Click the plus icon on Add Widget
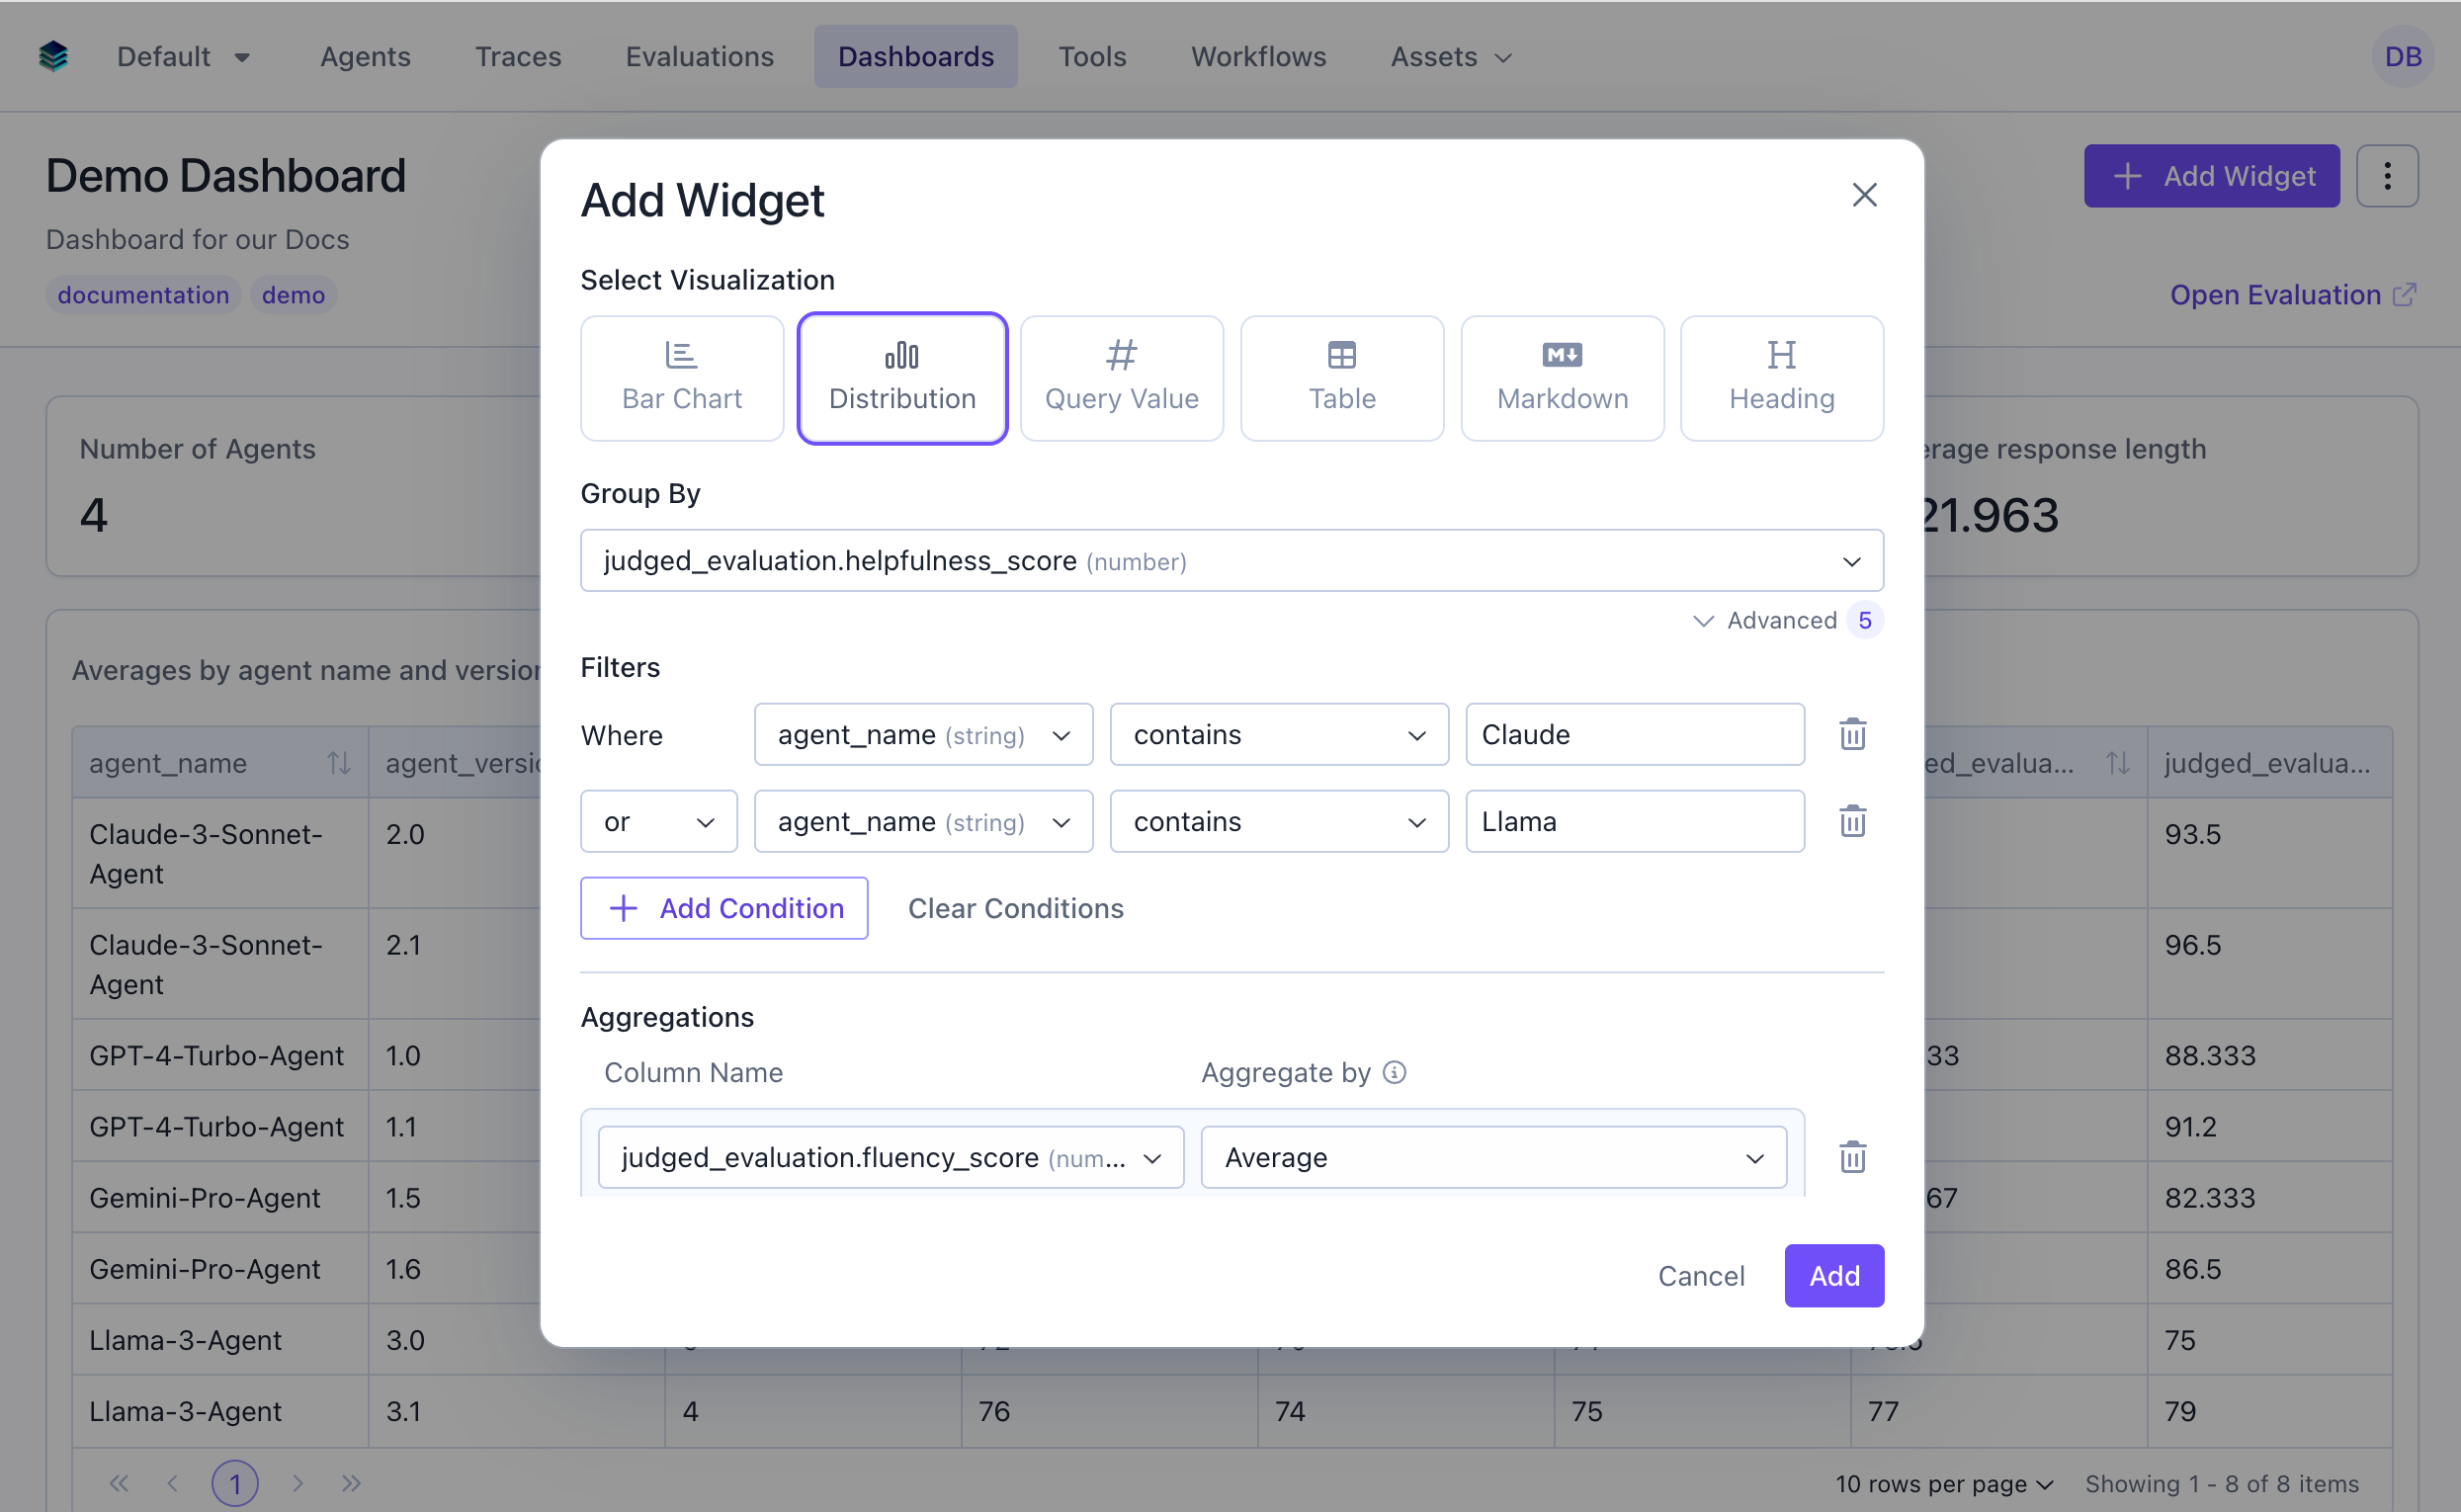This screenshot has height=1512, width=2461. pyautogui.click(x=2126, y=176)
